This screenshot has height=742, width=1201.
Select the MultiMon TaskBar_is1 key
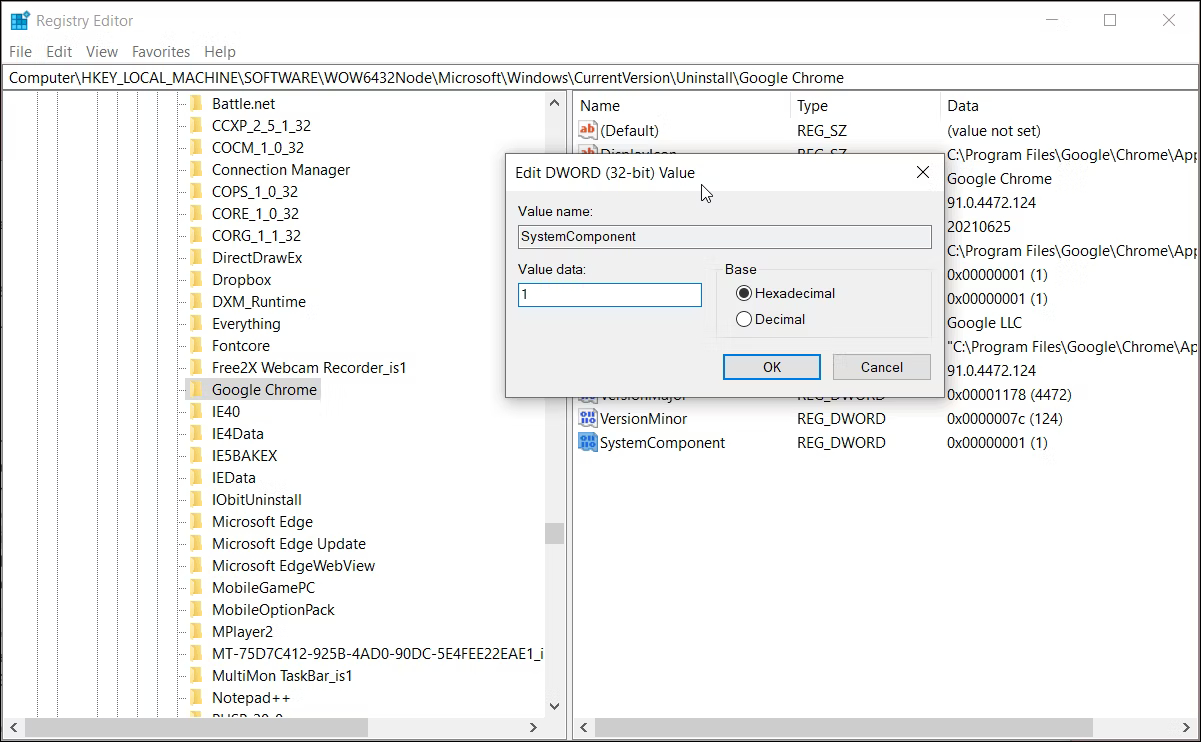click(282, 675)
